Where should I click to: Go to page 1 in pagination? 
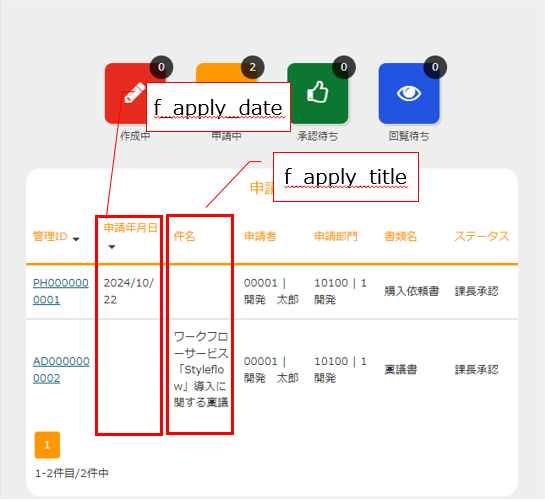coord(47,445)
